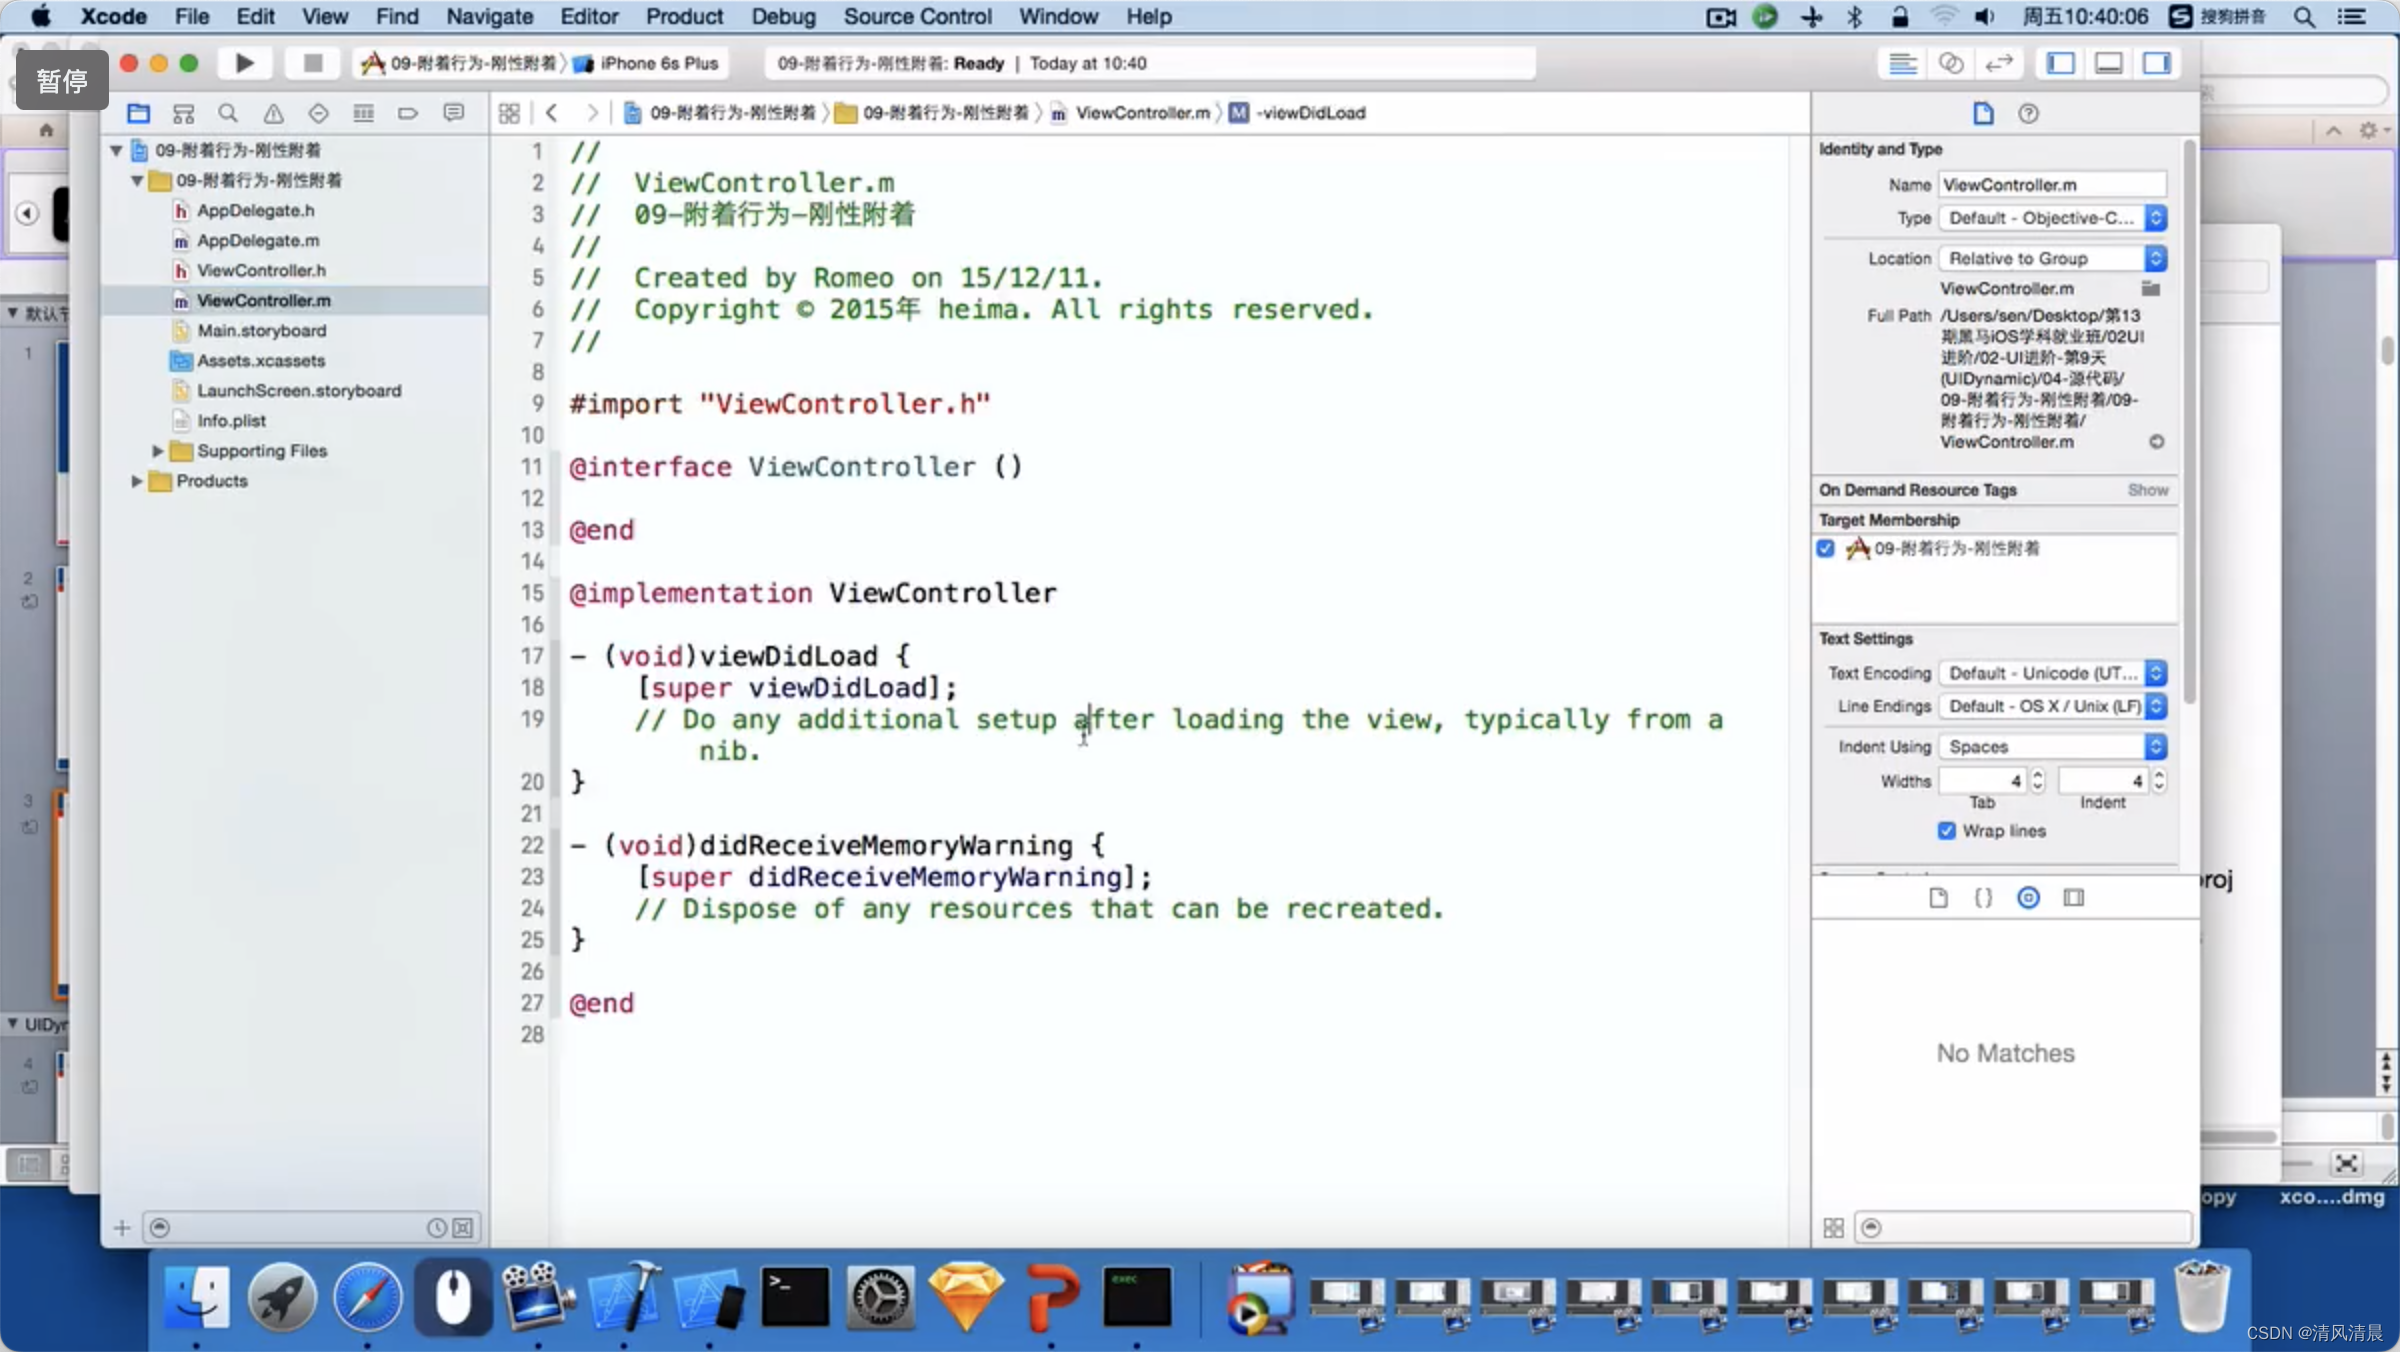Show the Version editor icon

coord(1998,63)
